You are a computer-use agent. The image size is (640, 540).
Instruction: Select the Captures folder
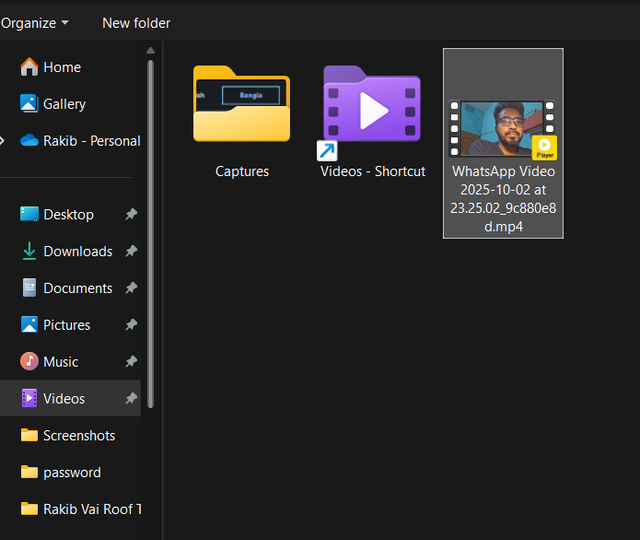242,120
